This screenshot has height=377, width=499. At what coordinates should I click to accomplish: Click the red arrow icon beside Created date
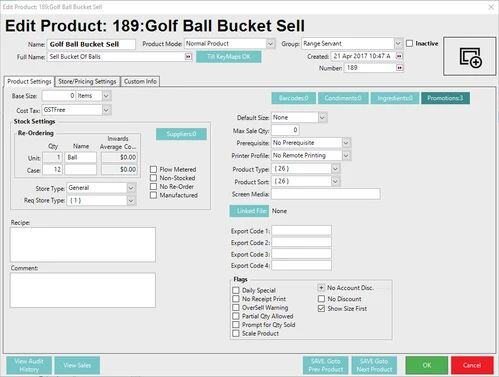399,56
